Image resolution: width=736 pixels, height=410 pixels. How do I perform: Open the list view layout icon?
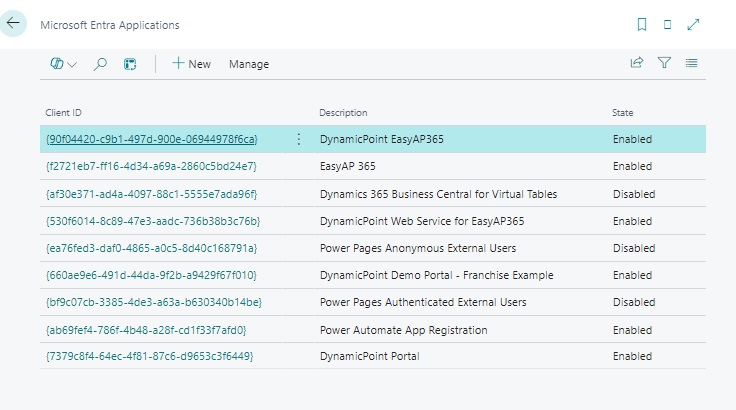(691, 63)
